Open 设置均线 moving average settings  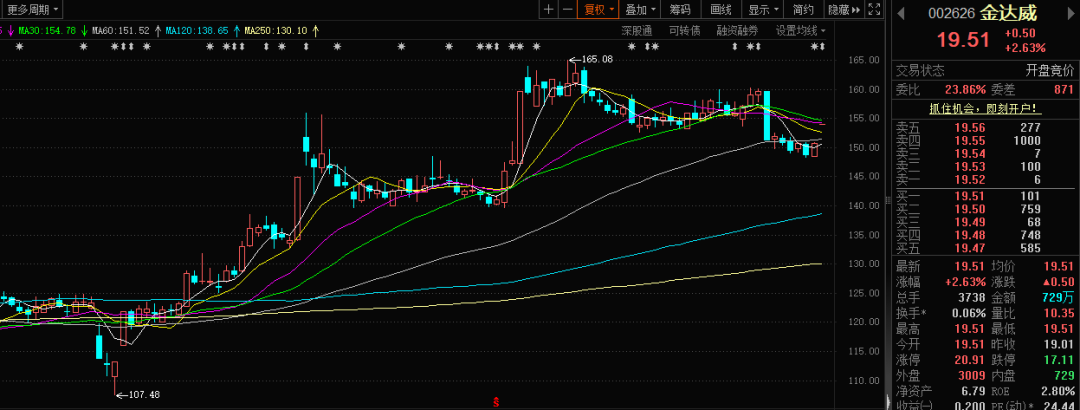[x=800, y=31]
